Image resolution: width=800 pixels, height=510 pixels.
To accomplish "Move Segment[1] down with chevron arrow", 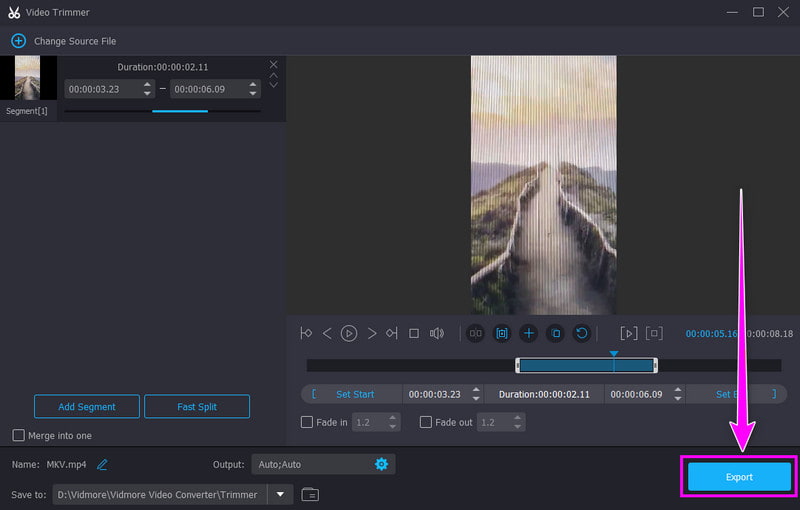I will coord(273,85).
